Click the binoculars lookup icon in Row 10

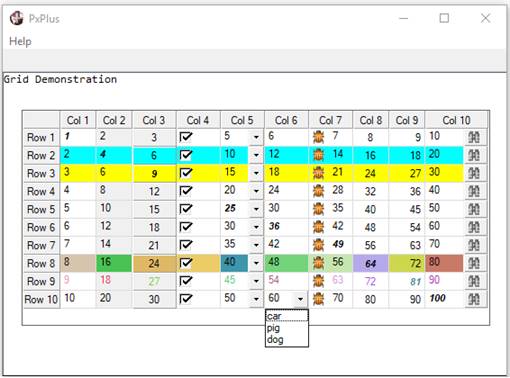click(x=474, y=299)
